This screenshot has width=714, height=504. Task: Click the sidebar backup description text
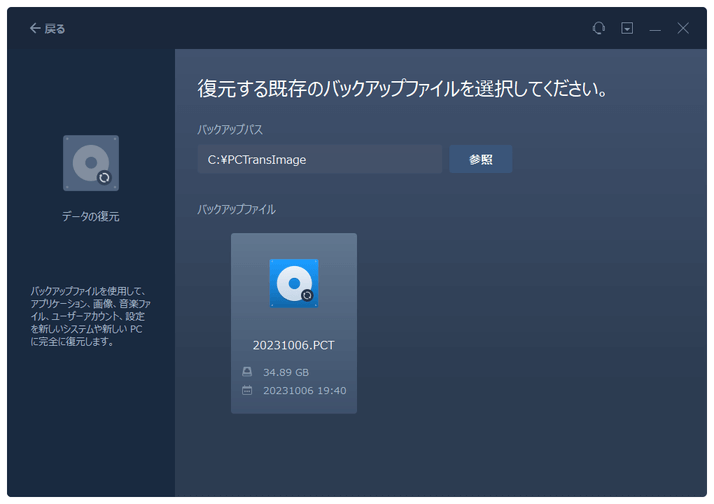pos(90,316)
